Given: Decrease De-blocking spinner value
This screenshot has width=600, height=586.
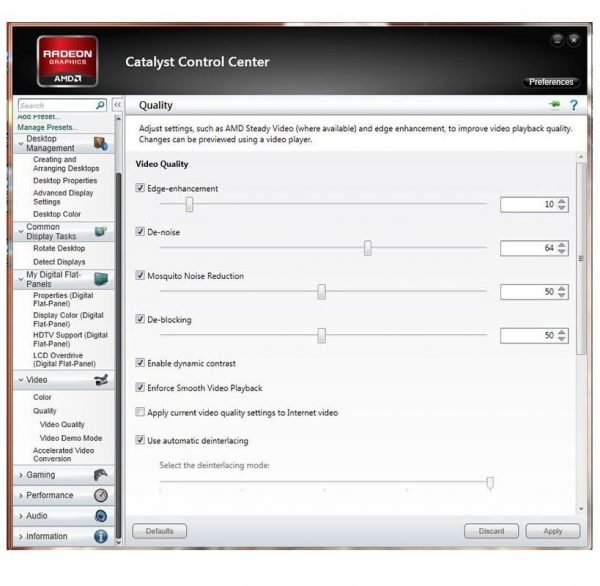Looking at the screenshot, I should click(561, 339).
